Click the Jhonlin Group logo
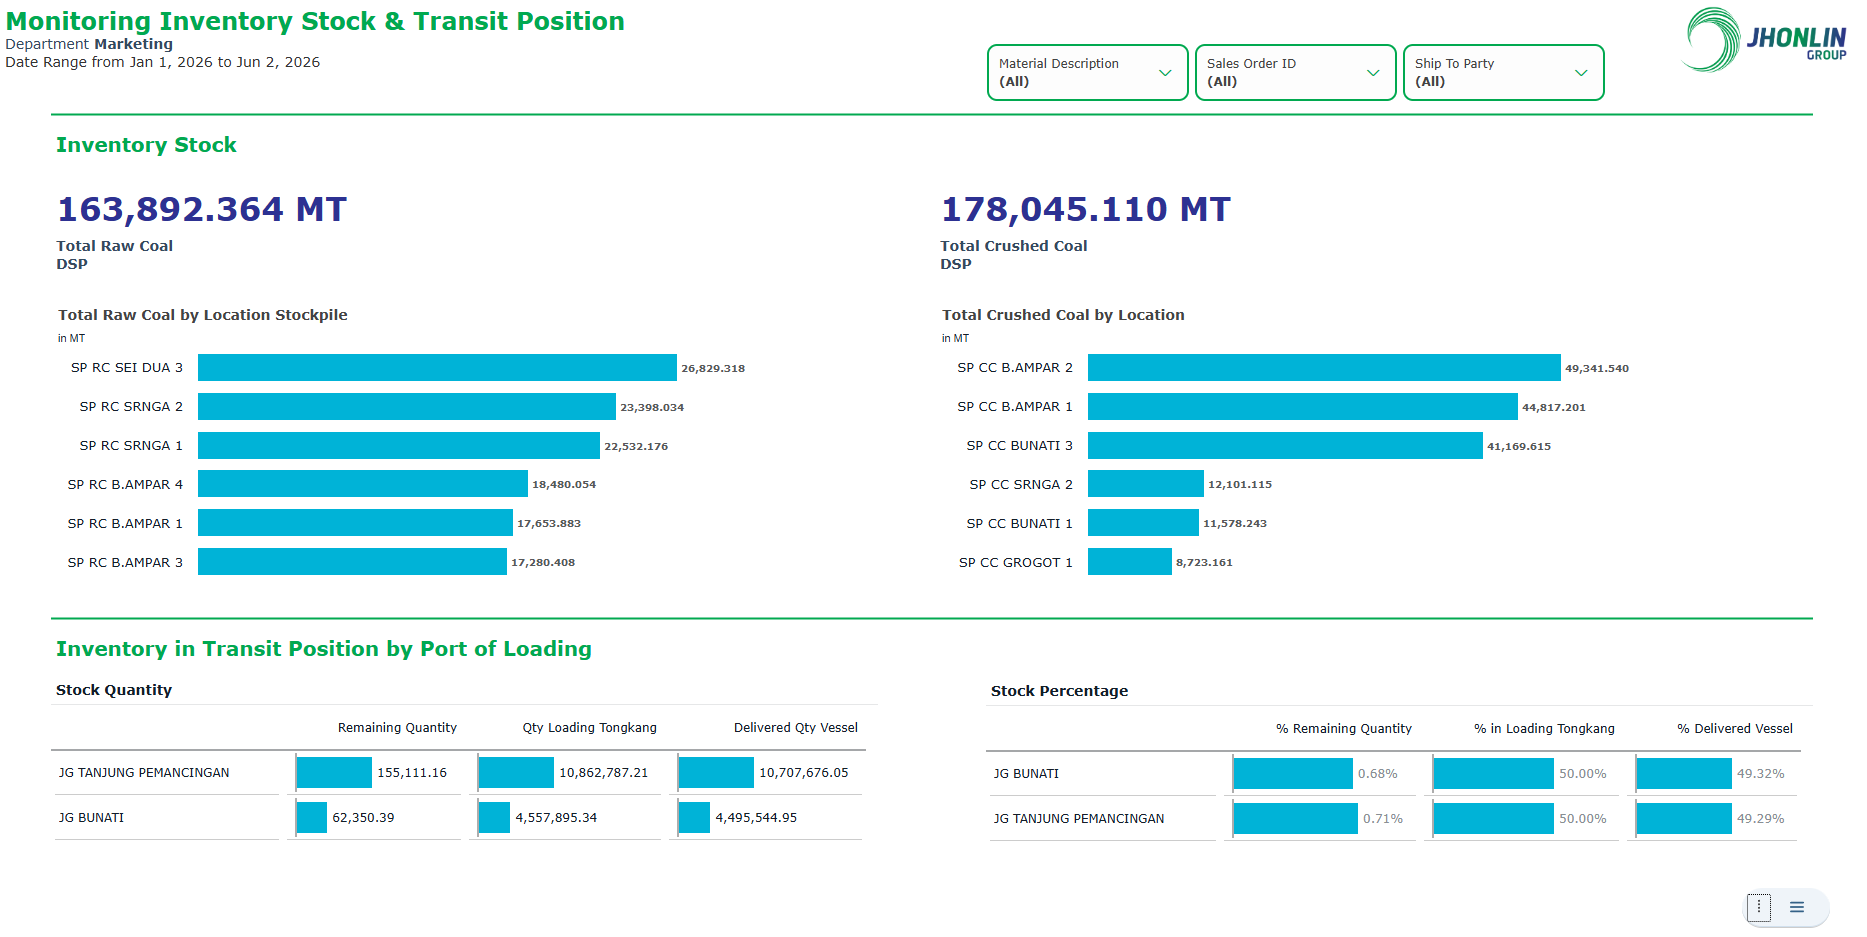1867x937 pixels. (1765, 40)
